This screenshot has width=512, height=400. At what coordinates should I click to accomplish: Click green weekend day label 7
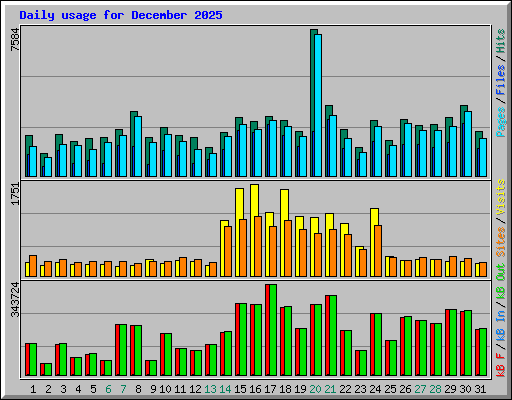tap(123, 389)
